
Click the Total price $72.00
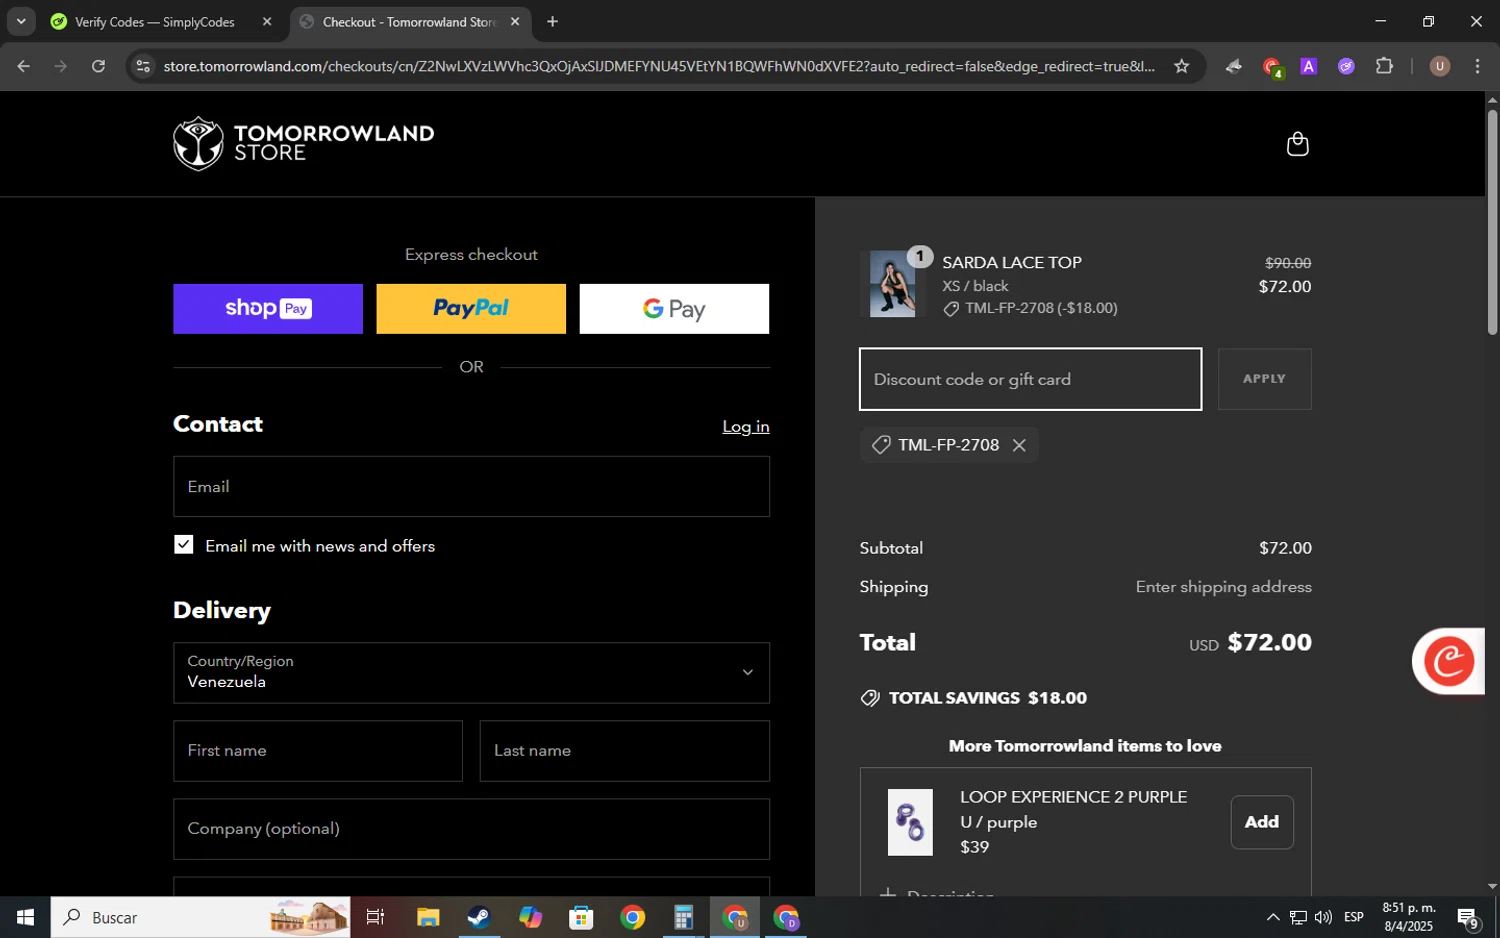pos(1269,642)
